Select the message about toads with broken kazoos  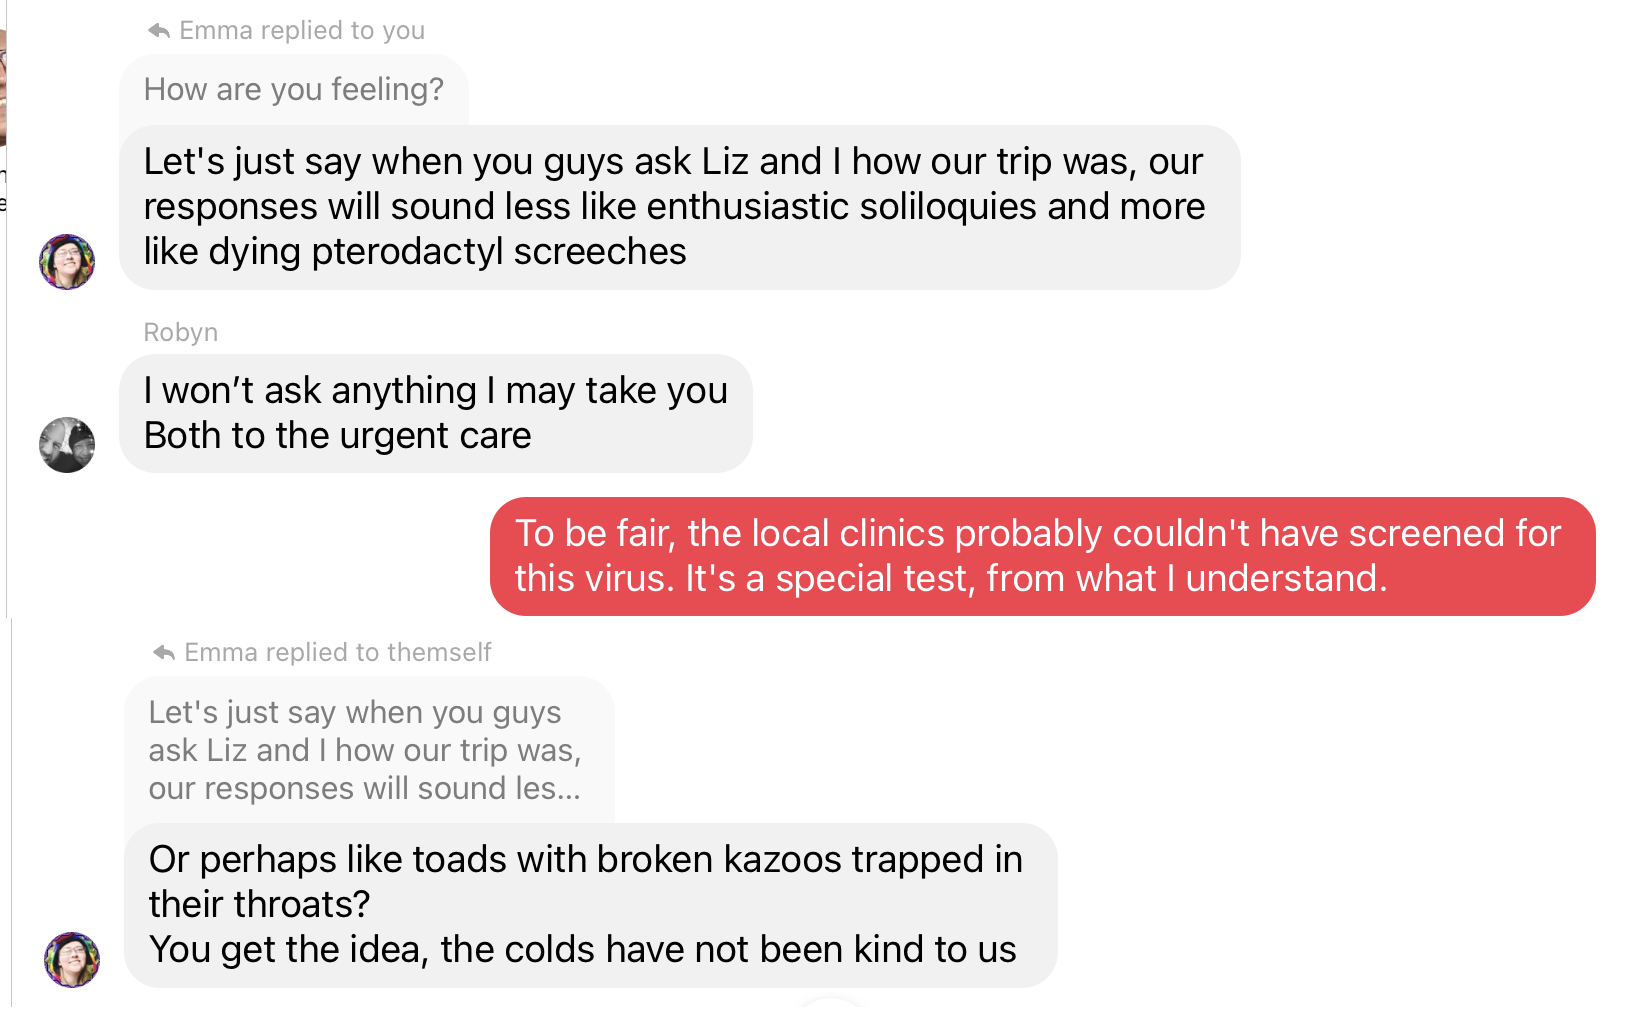[589, 904]
